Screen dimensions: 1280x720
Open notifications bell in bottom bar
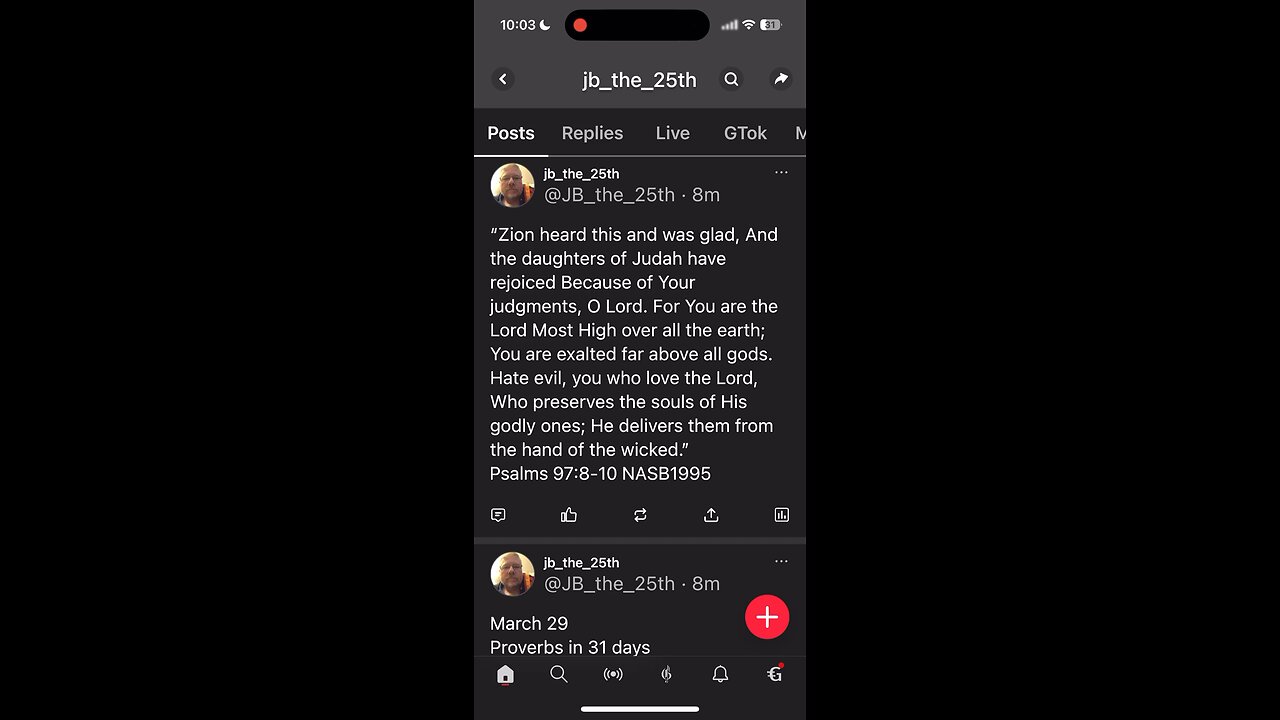click(x=720, y=675)
